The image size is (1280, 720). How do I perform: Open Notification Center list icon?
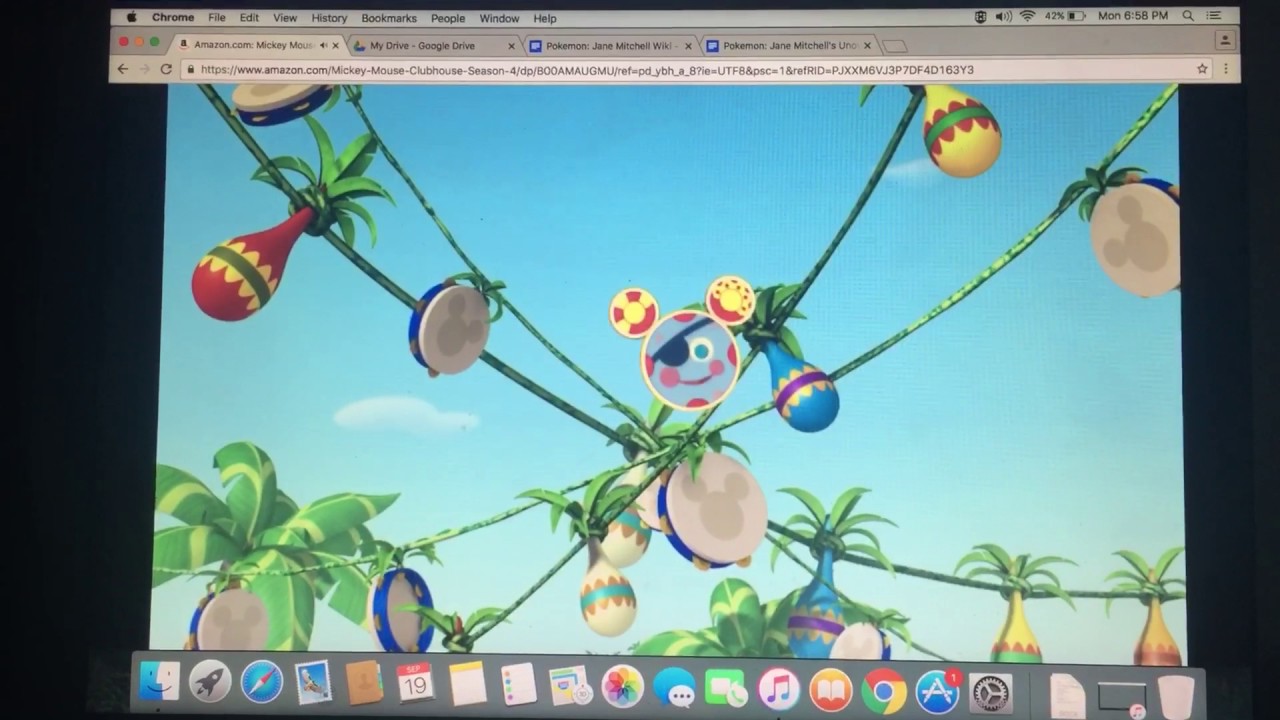click(1214, 17)
